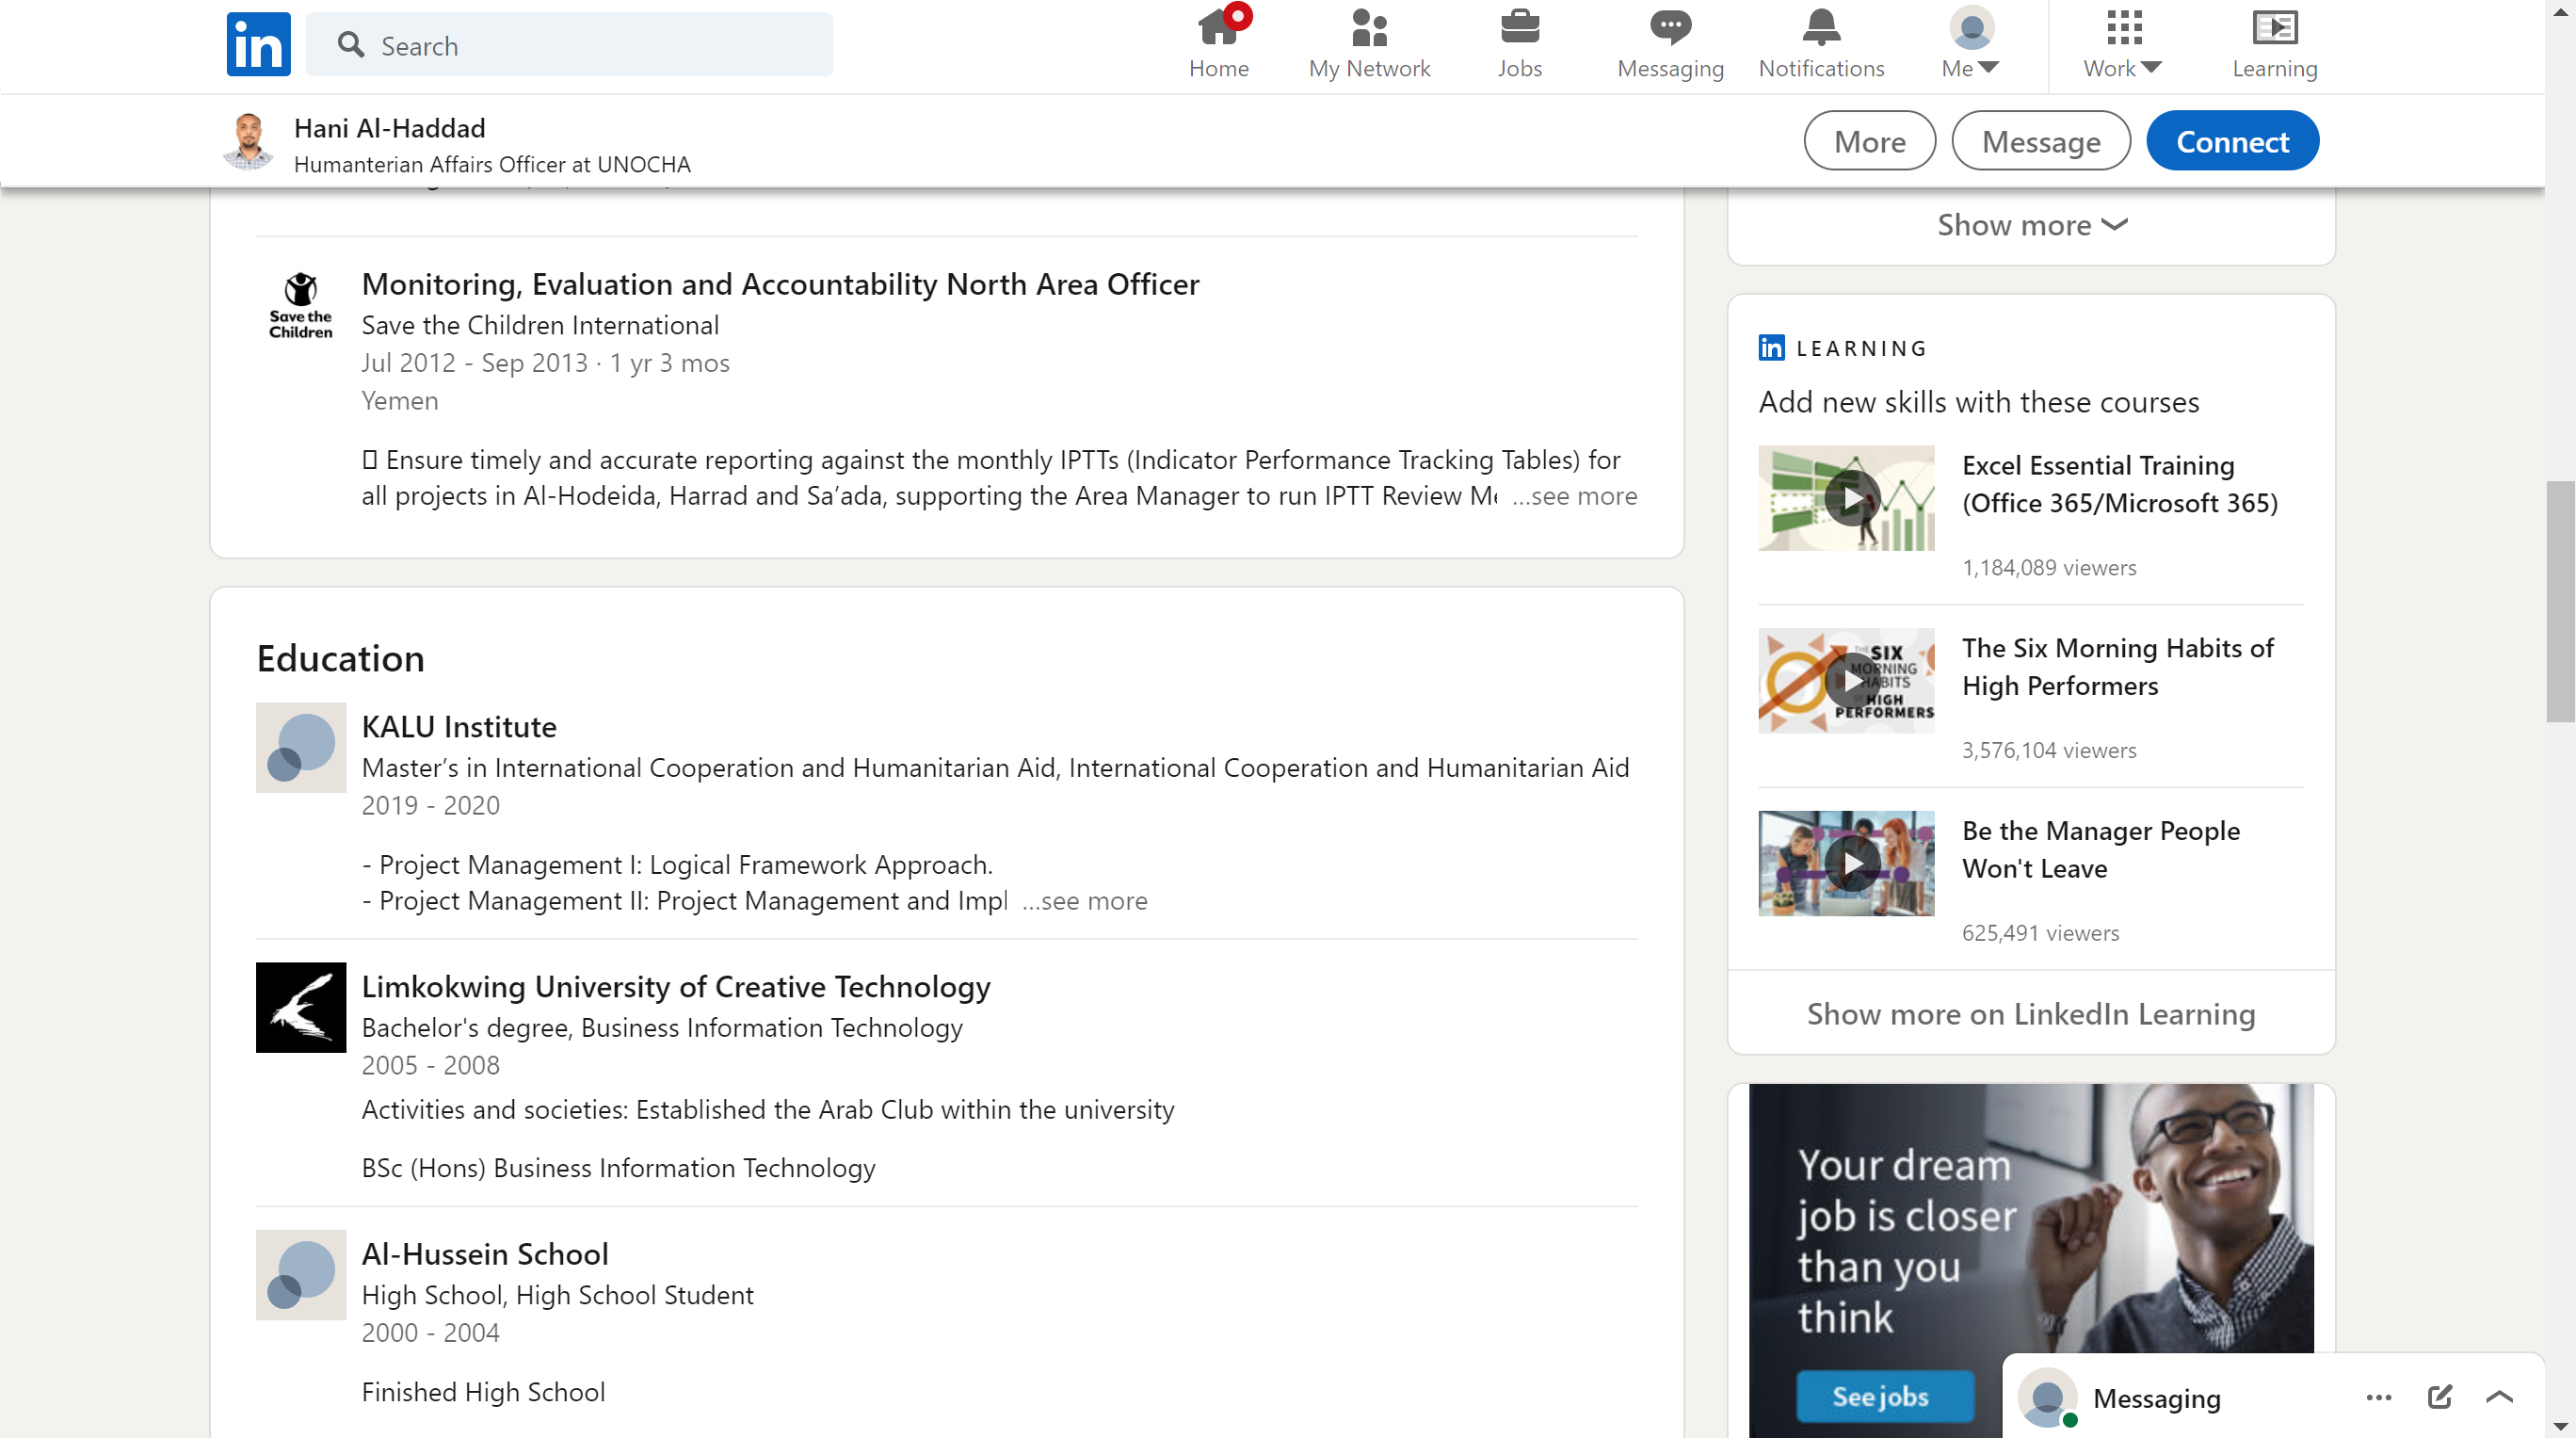Open Show more on LinkedIn Learning link
This screenshot has height=1438, width=2576.
coord(2031,1014)
